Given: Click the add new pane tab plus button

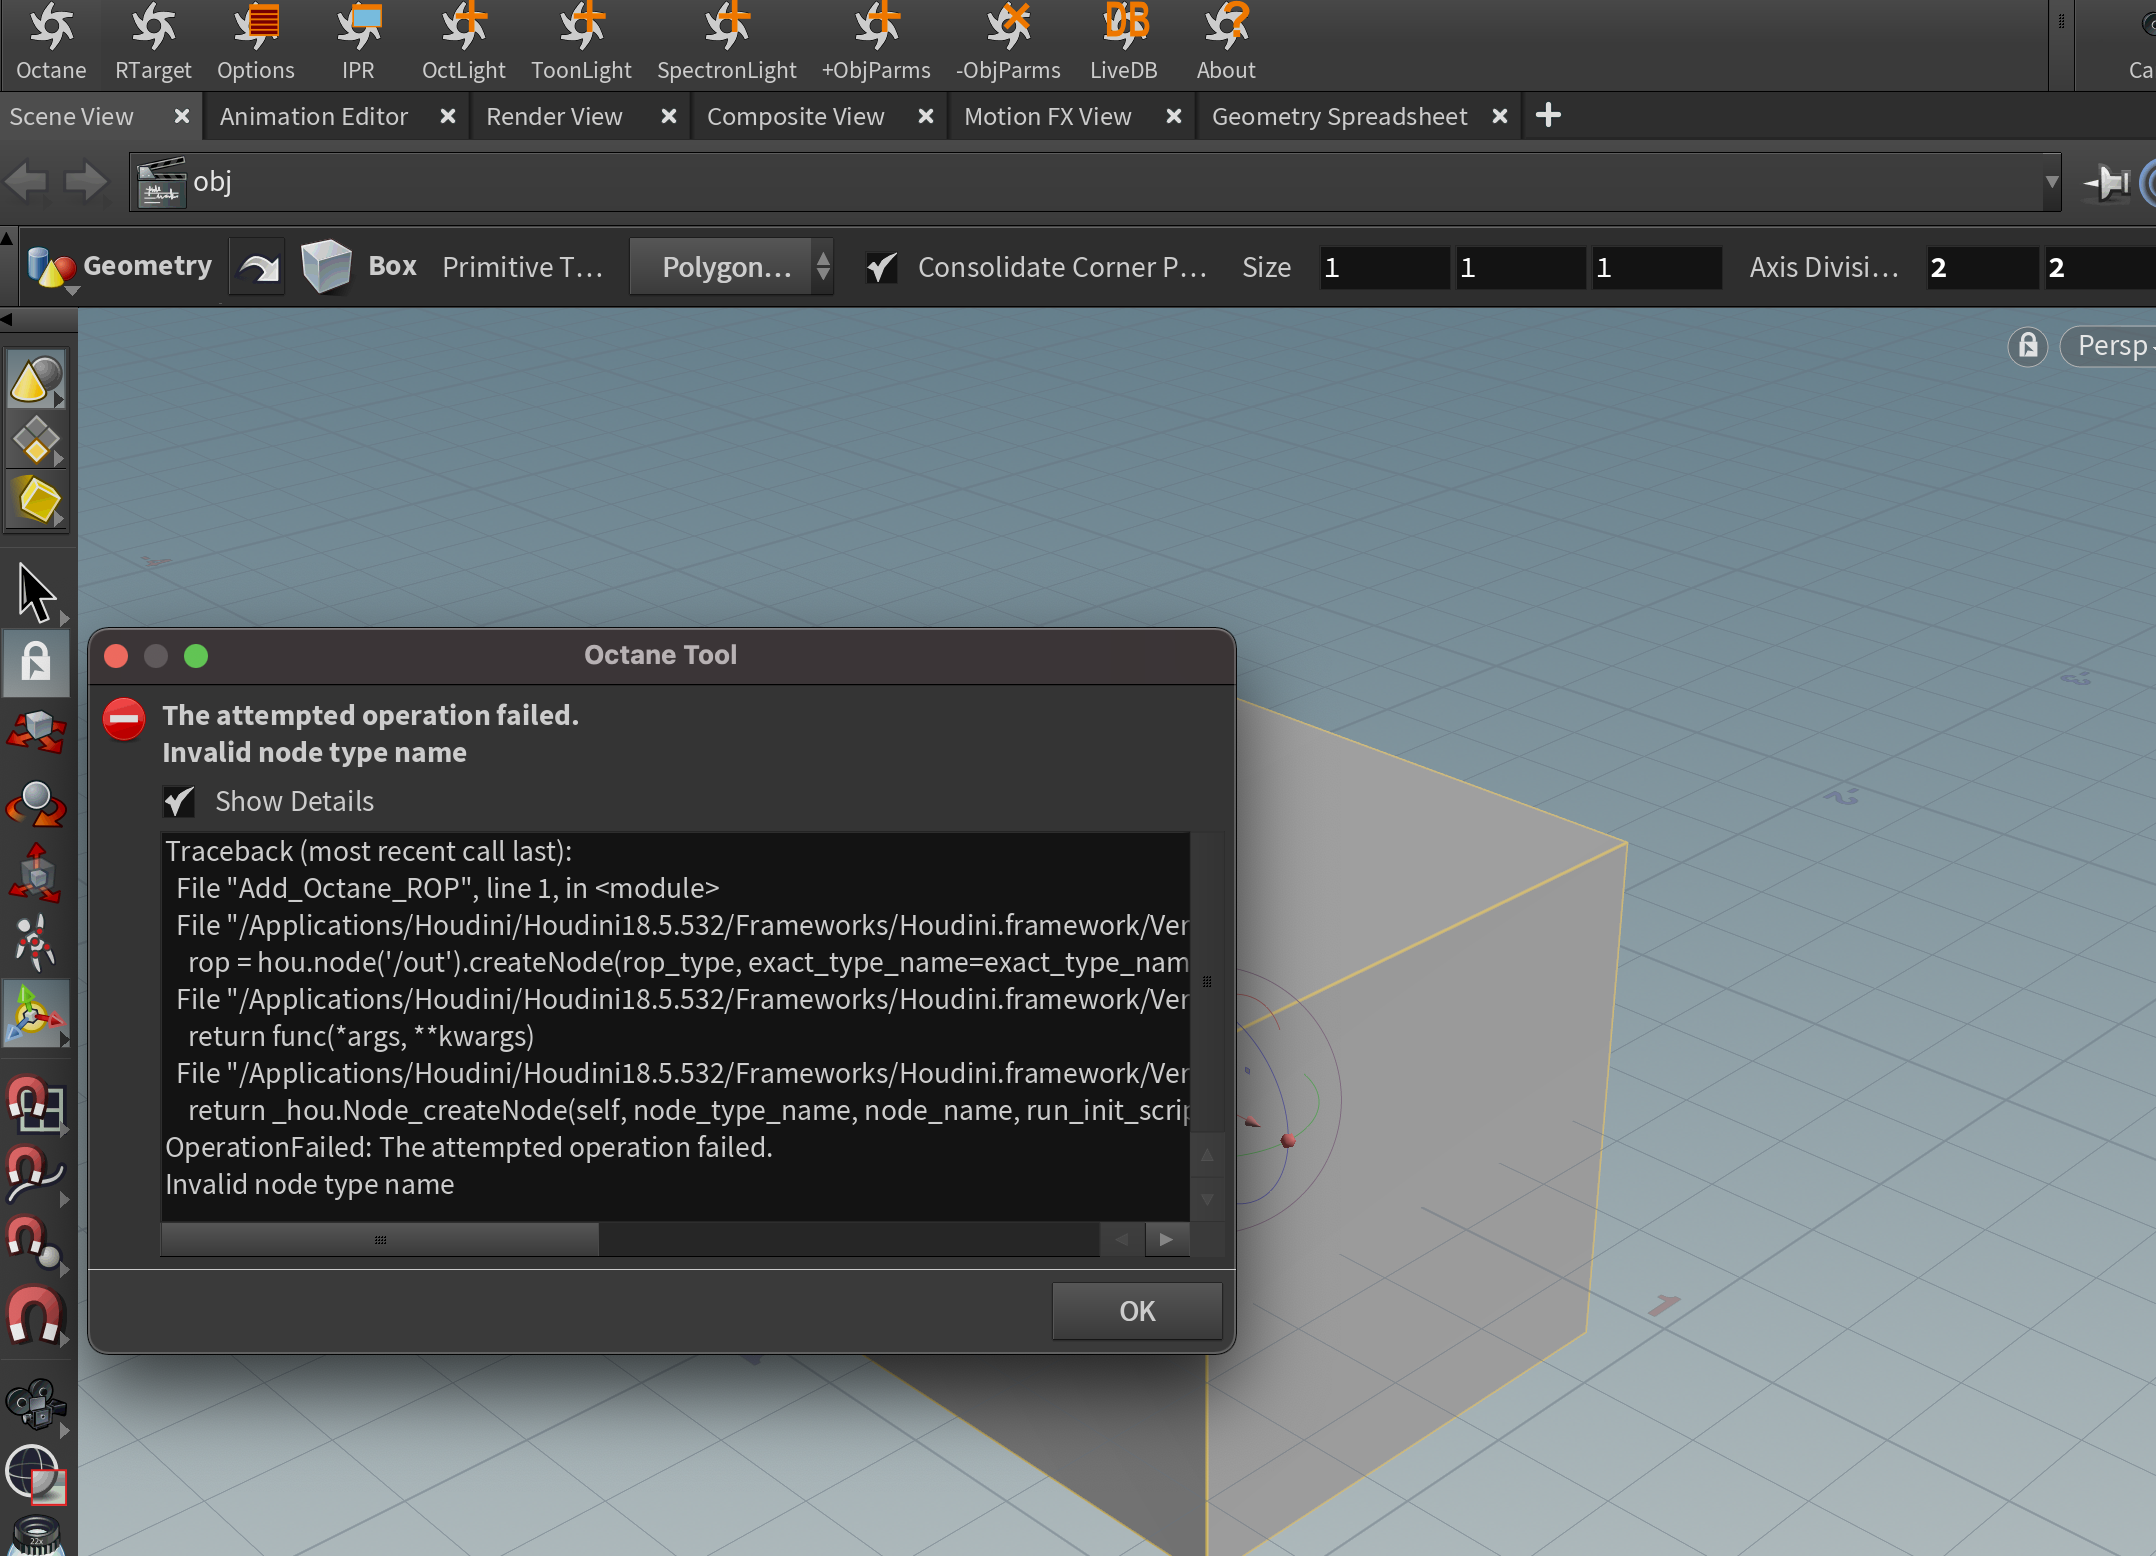Looking at the screenshot, I should click(x=1547, y=116).
